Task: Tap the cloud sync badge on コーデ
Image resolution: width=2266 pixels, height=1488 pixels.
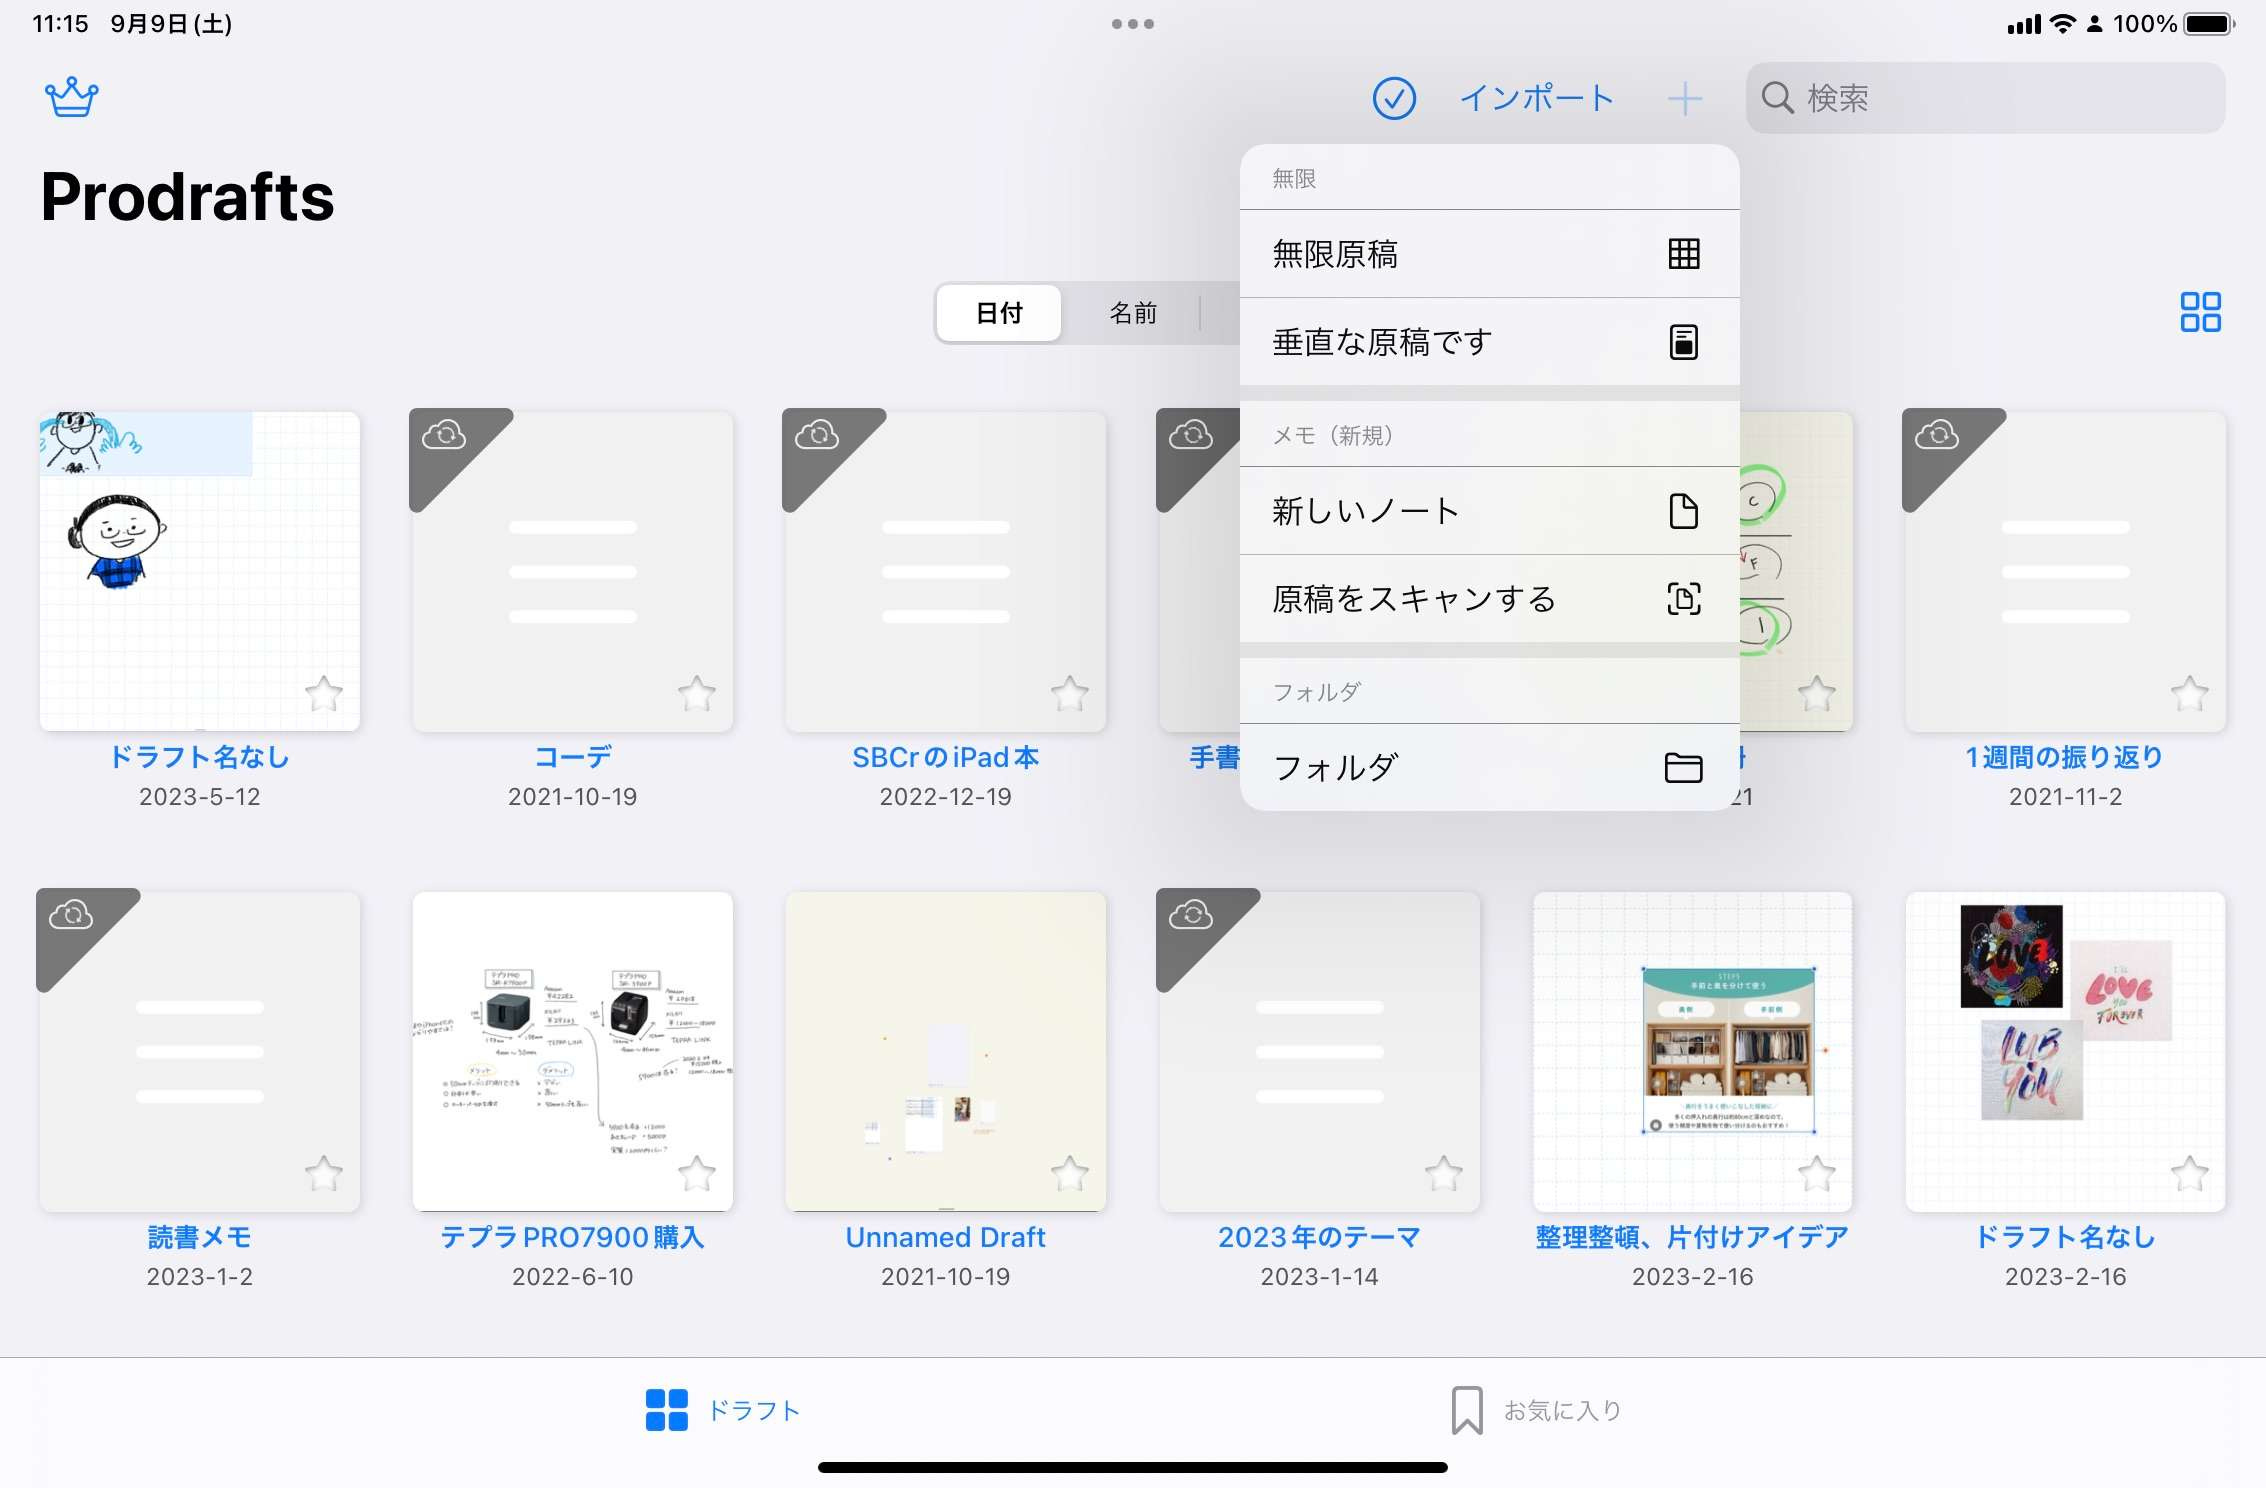Action: tap(444, 434)
